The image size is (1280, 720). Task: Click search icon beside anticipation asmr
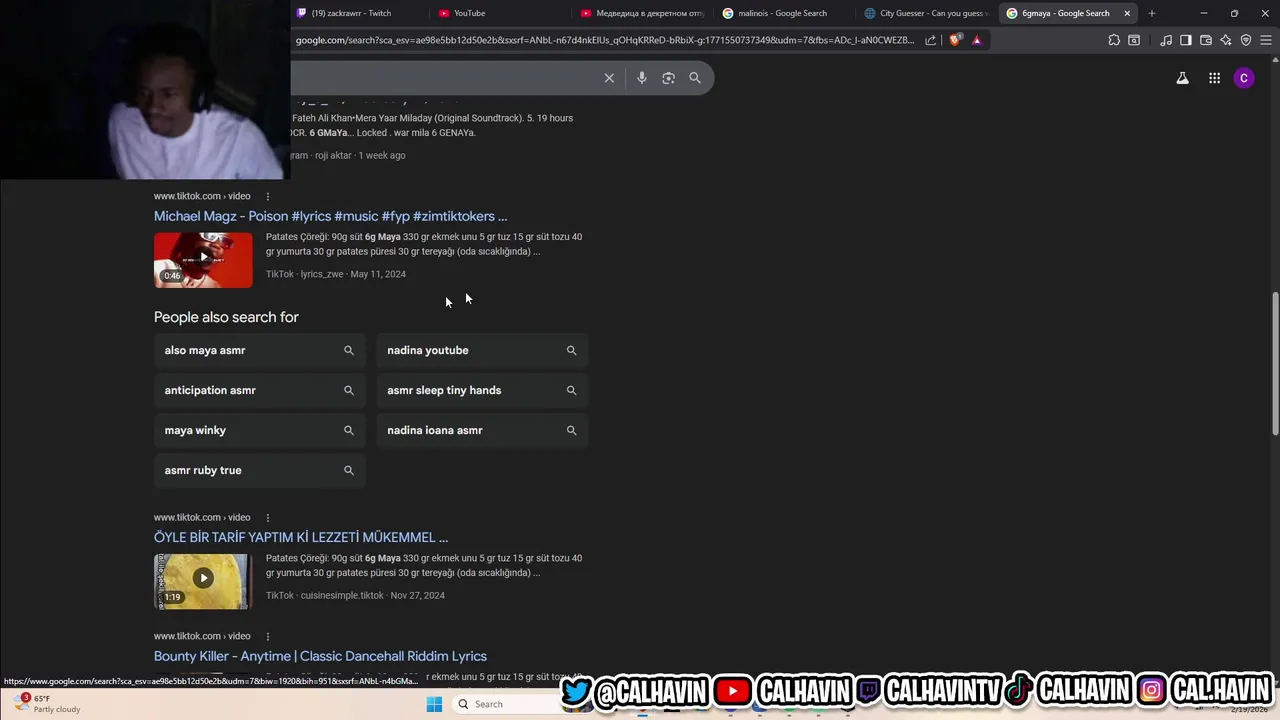pos(349,390)
